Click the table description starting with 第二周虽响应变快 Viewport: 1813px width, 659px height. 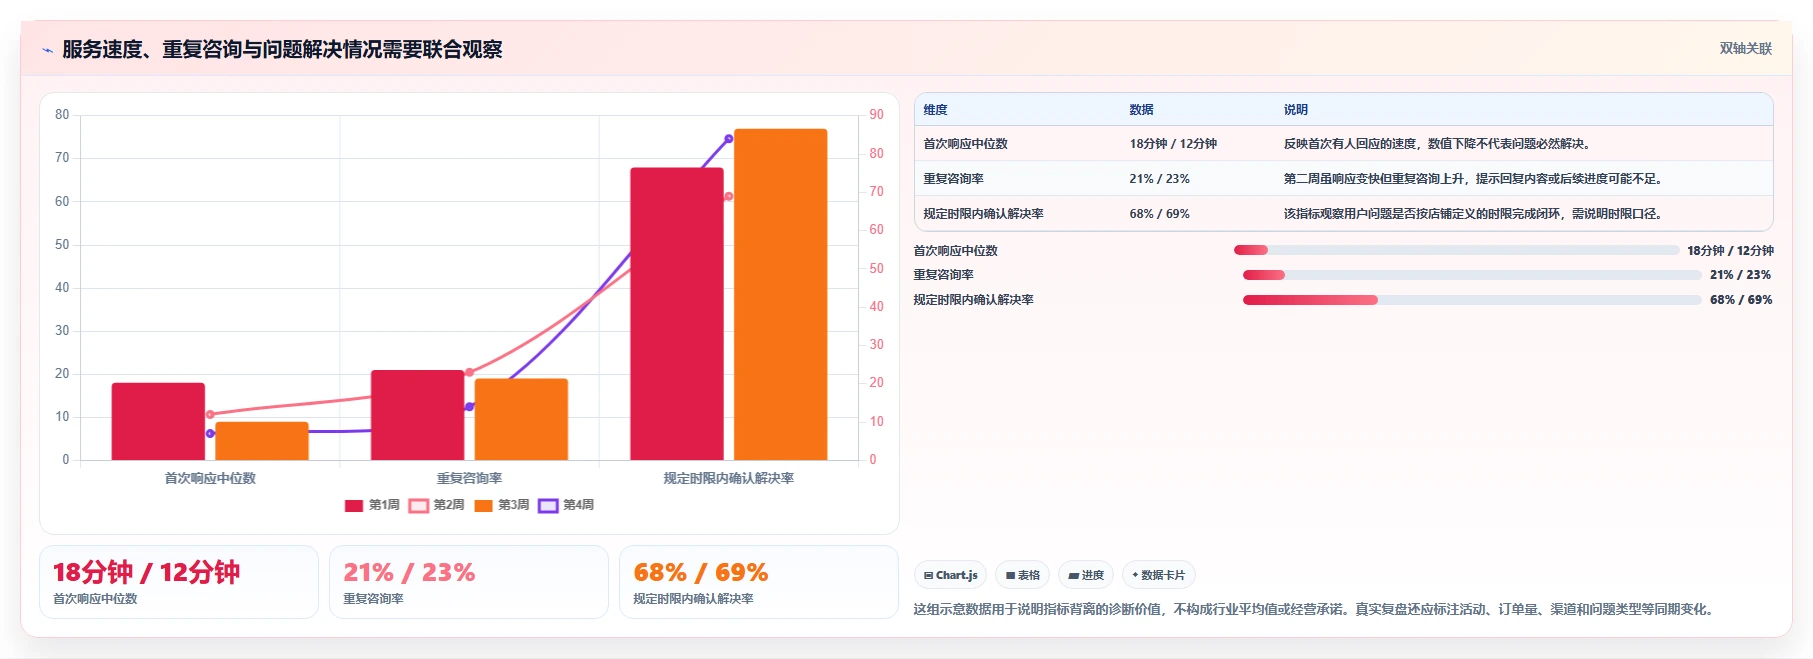click(1475, 179)
